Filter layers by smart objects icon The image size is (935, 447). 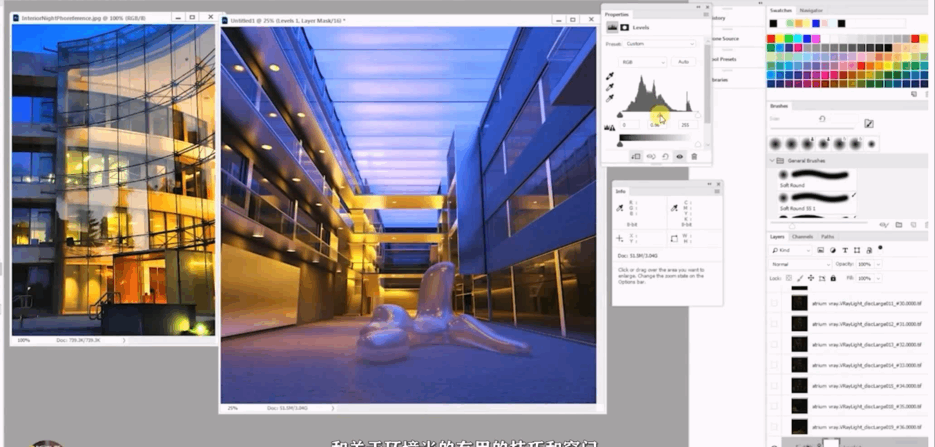[869, 250]
